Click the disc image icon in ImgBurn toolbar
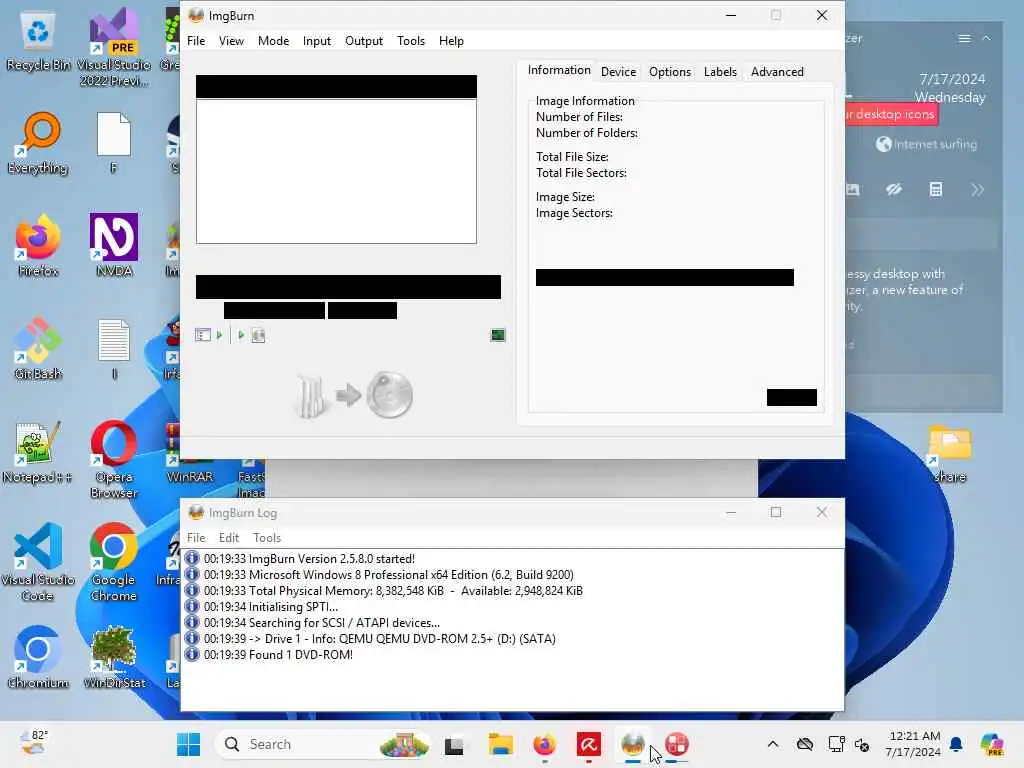The image size is (1024, 768). click(259, 335)
